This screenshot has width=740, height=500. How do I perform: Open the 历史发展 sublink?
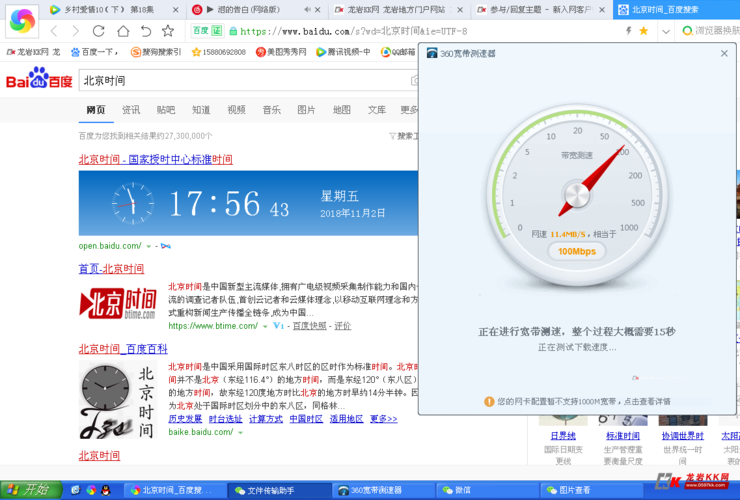pos(185,419)
